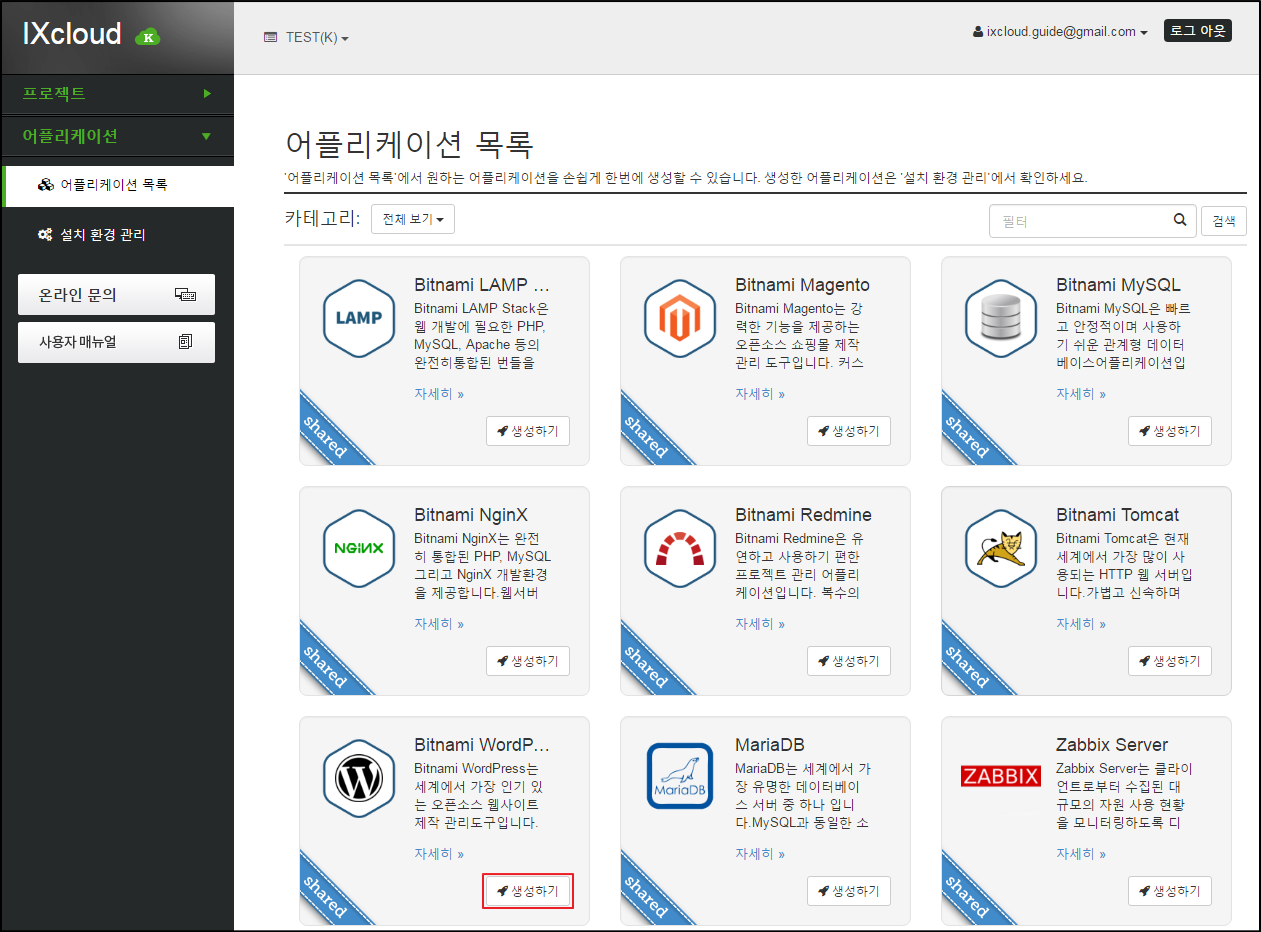The height and width of the screenshot is (932, 1261).
Task: Expand the 프로젝트 sidebar section
Action: pyautogui.click(x=117, y=93)
